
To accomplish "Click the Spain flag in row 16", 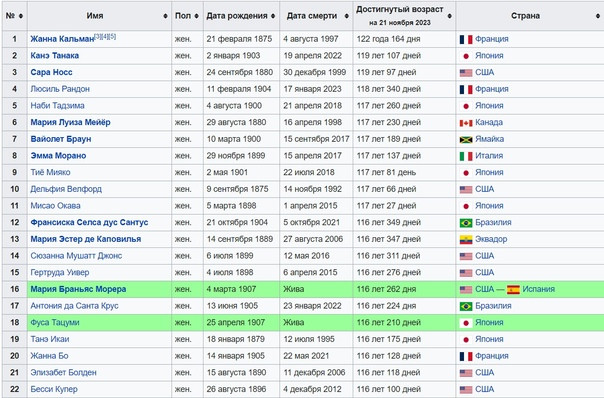I will [513, 289].
